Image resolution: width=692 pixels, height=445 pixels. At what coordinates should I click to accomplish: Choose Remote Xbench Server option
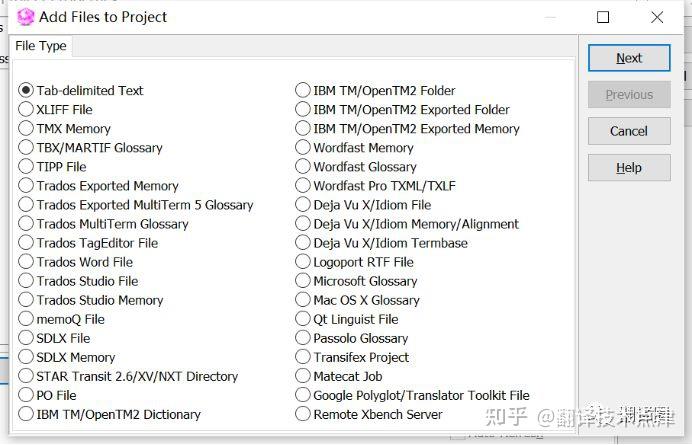pos(303,414)
